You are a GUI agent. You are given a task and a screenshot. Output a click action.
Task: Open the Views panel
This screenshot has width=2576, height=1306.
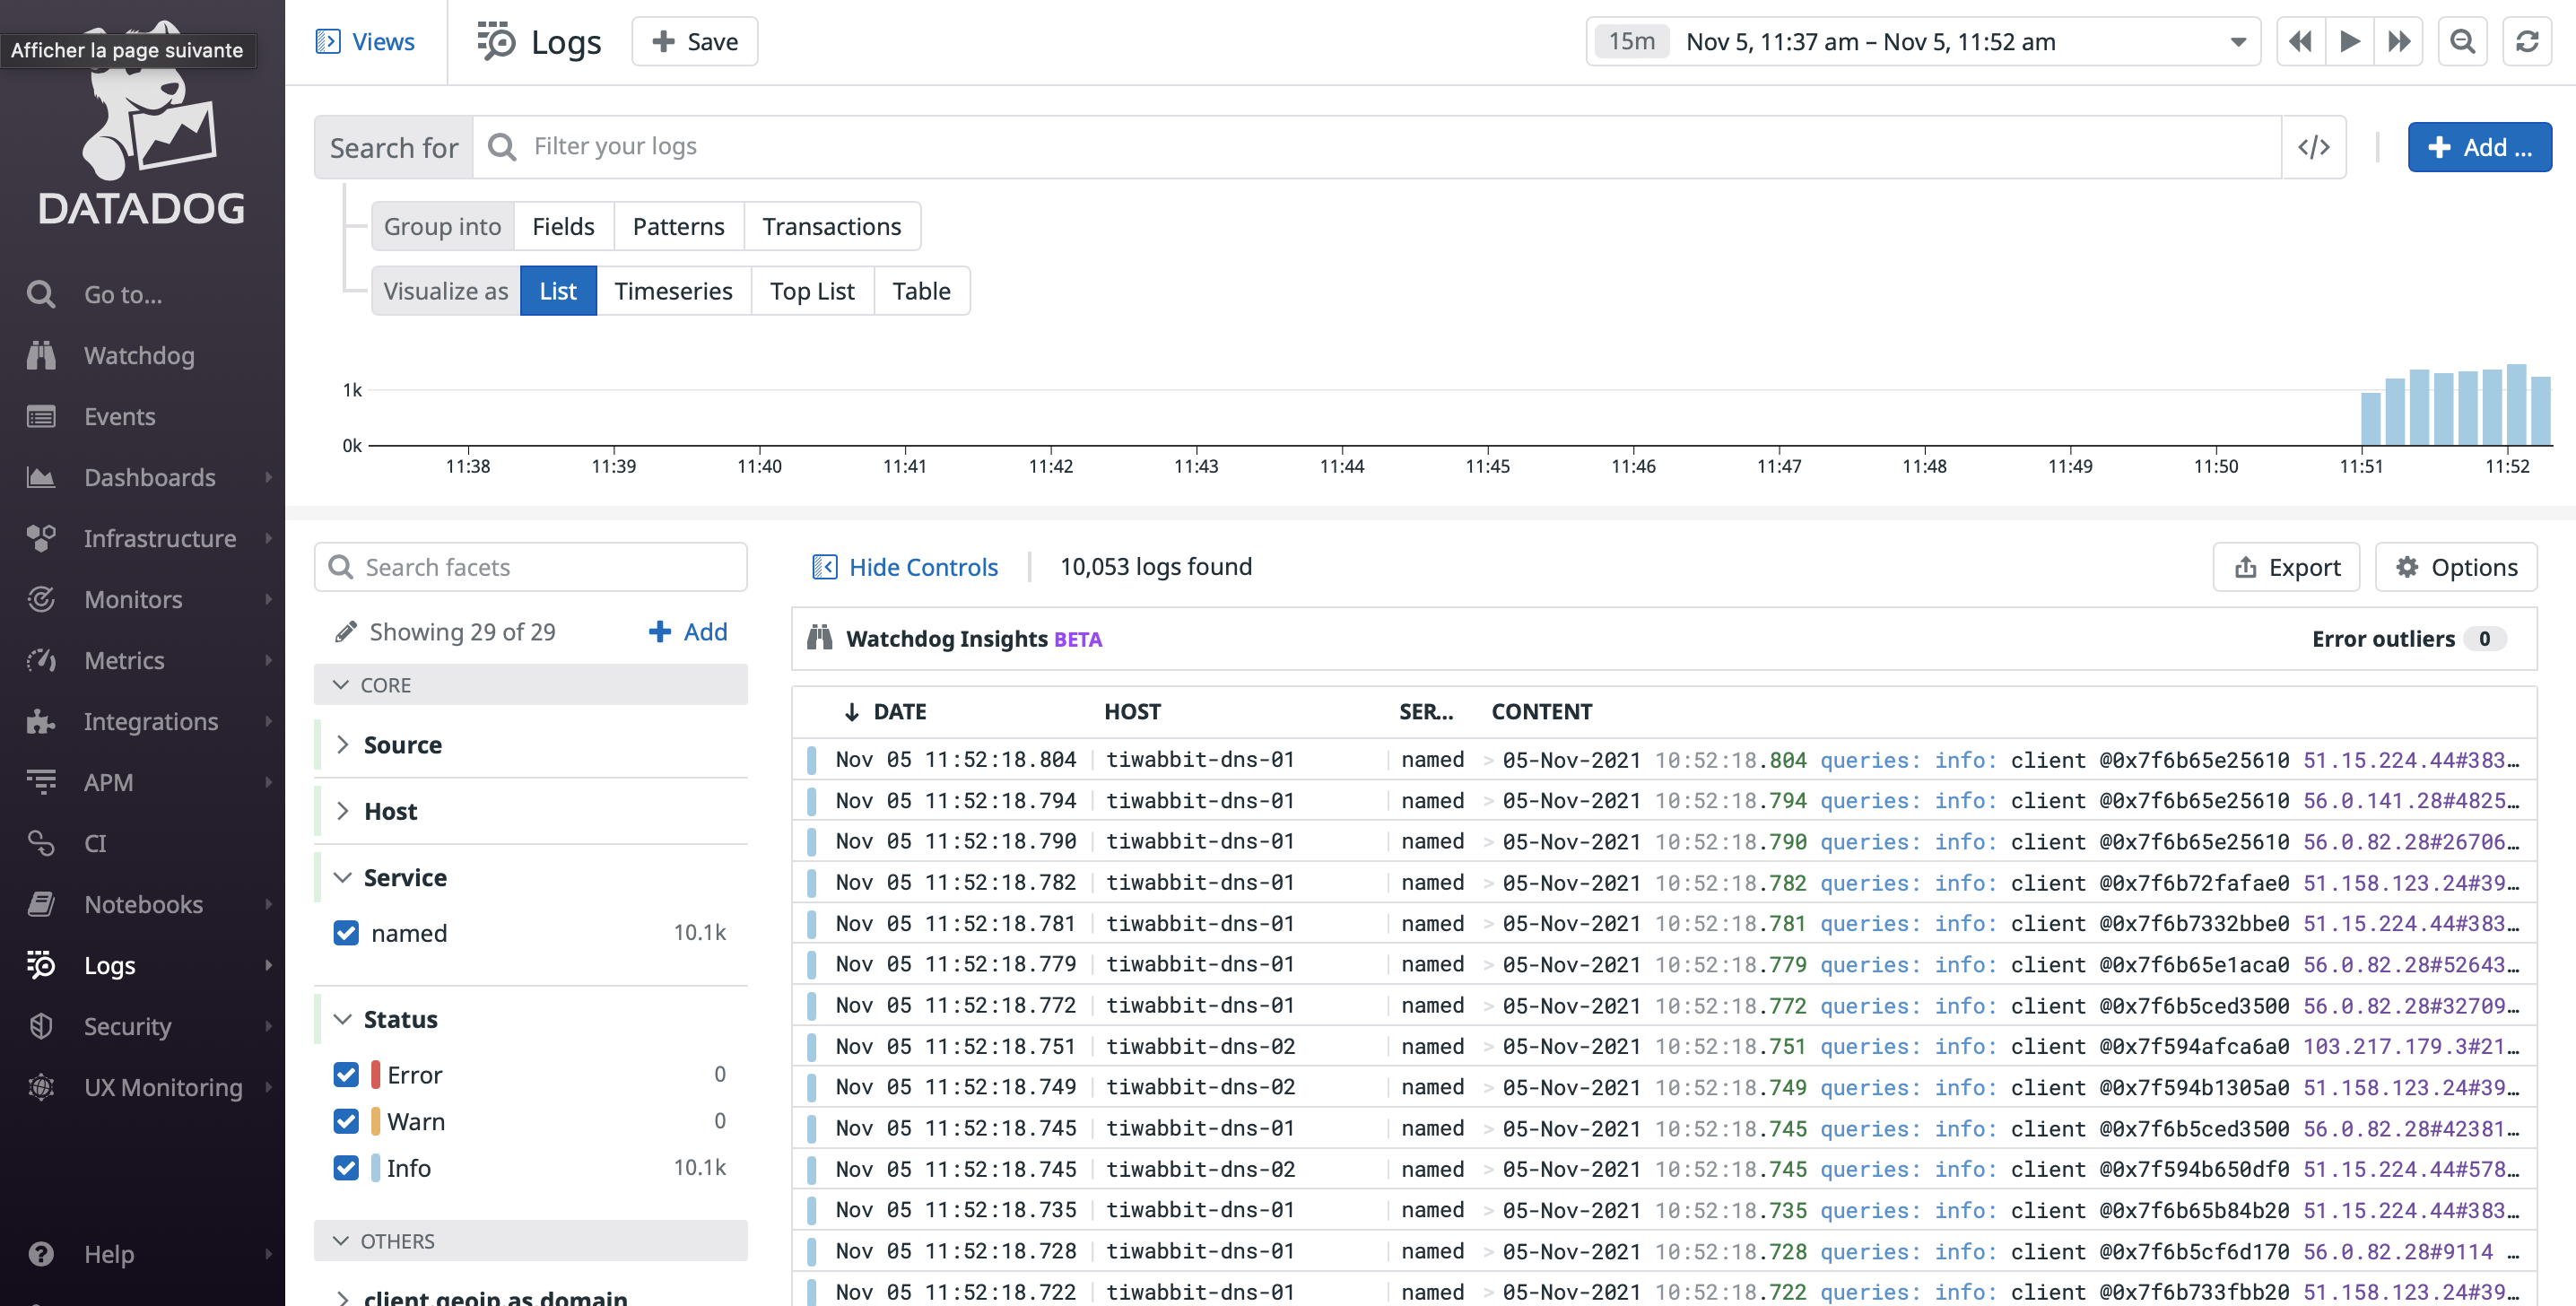[x=365, y=42]
